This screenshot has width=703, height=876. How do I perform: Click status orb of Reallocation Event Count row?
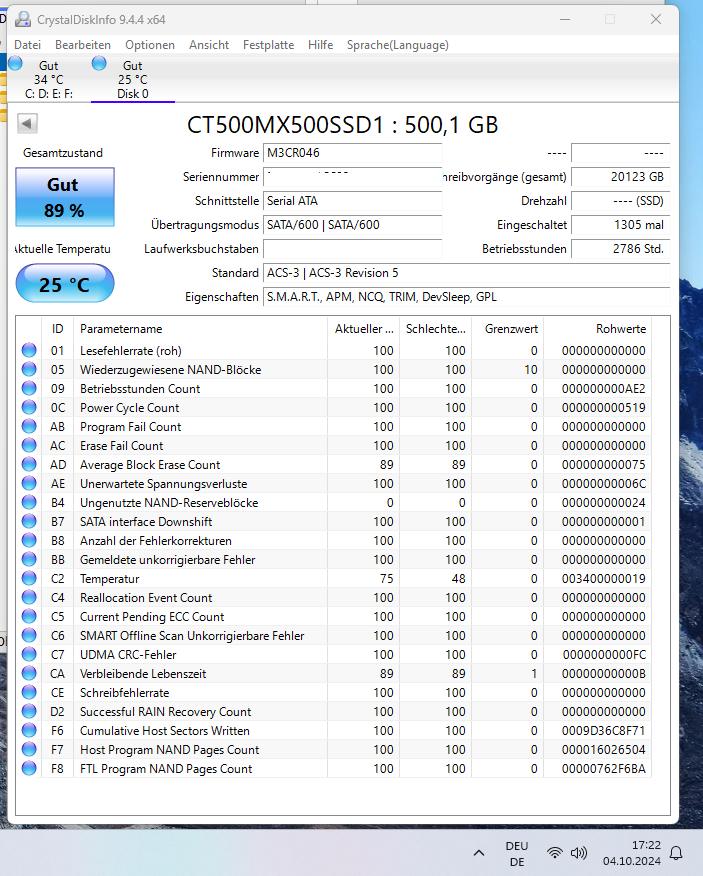point(29,597)
